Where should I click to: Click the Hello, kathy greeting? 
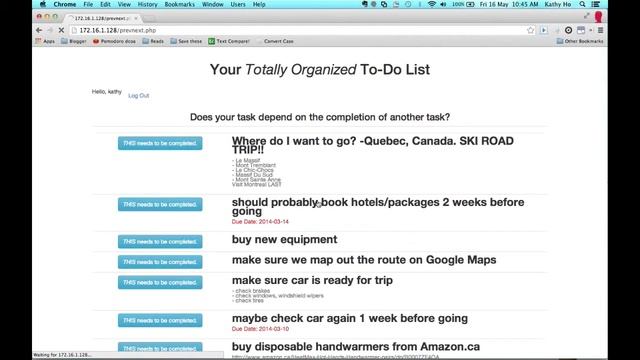[x=107, y=92]
